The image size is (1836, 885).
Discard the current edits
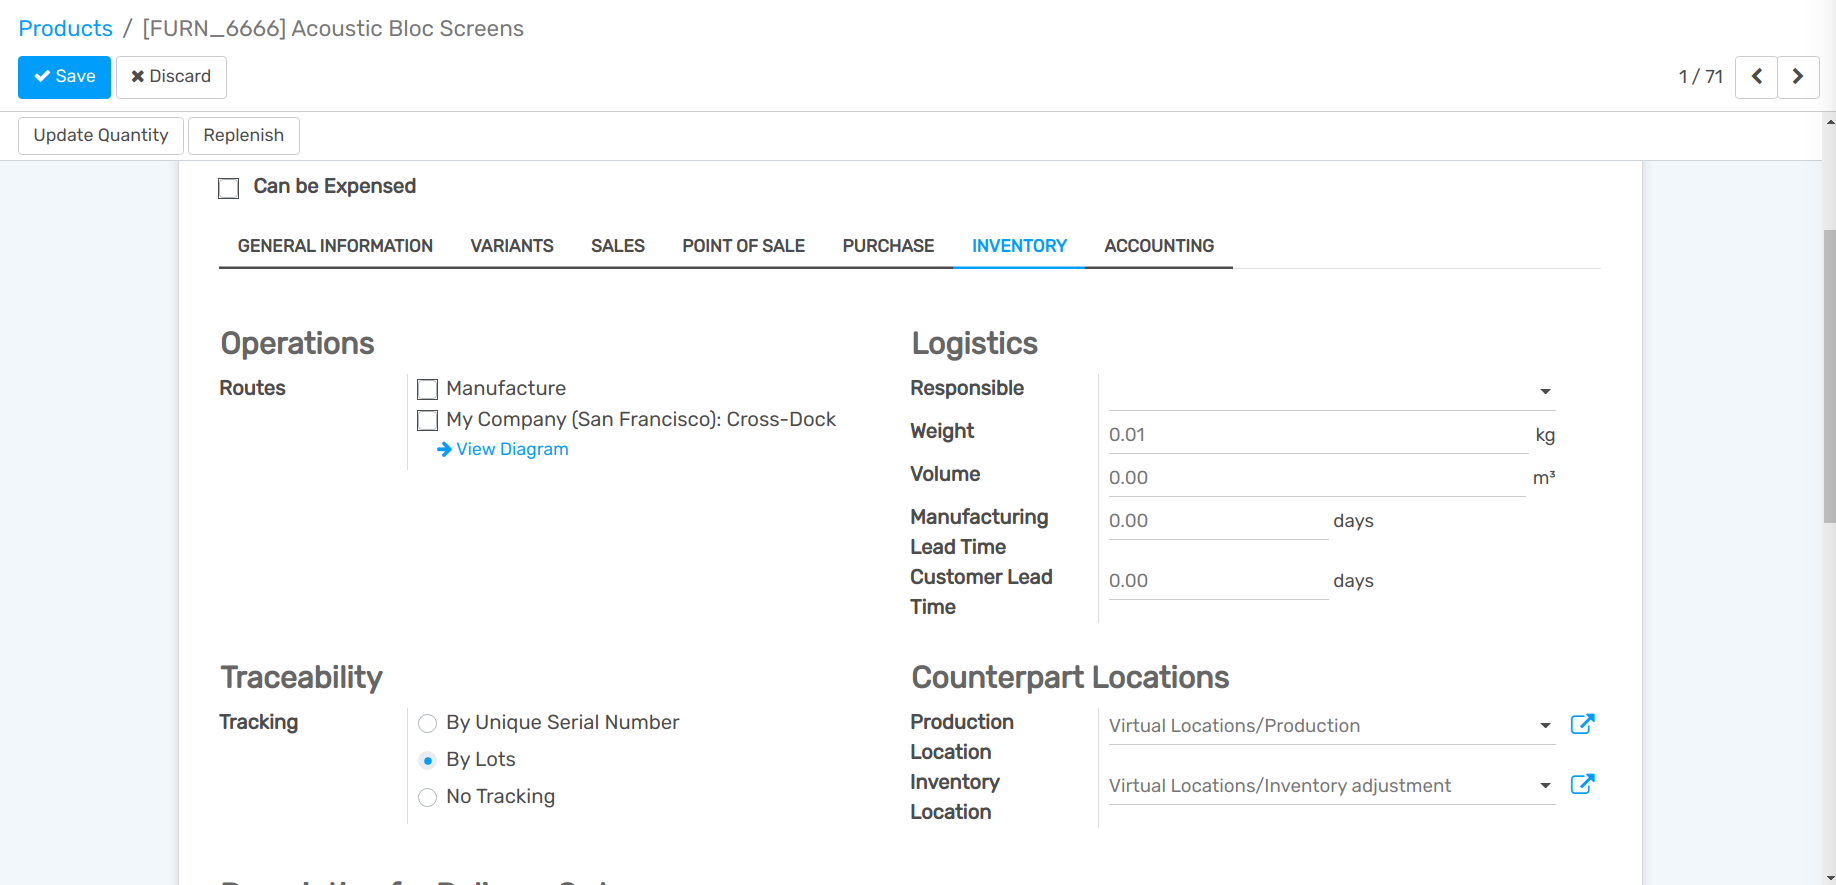click(171, 77)
